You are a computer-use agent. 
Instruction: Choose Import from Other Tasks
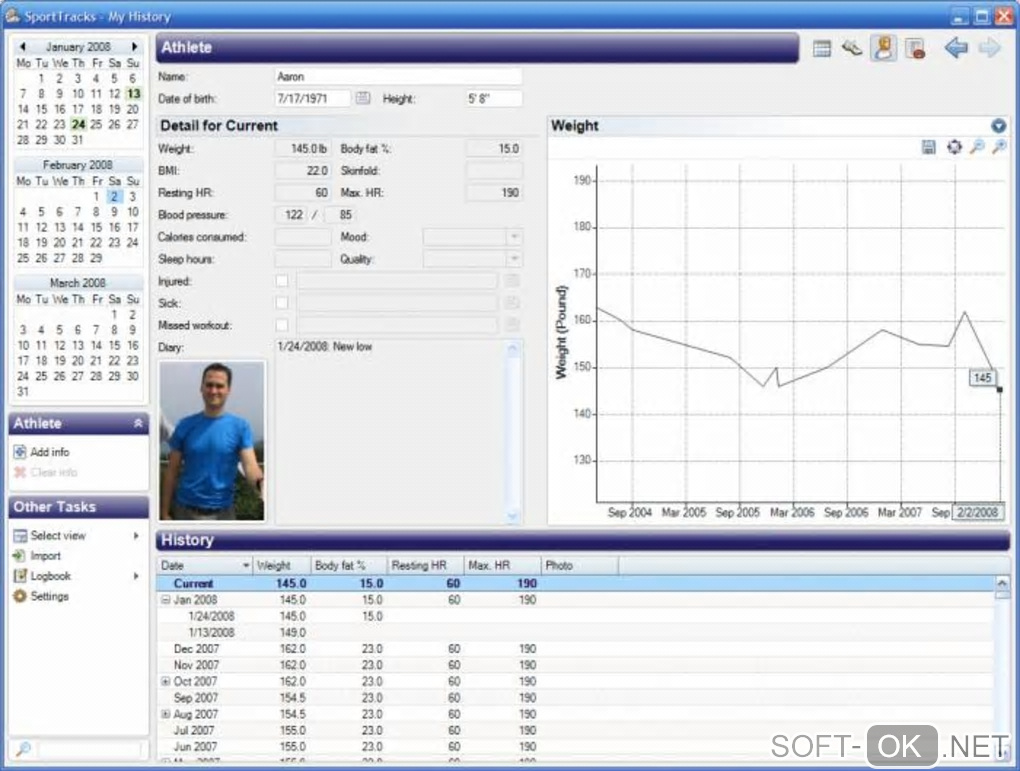46,556
